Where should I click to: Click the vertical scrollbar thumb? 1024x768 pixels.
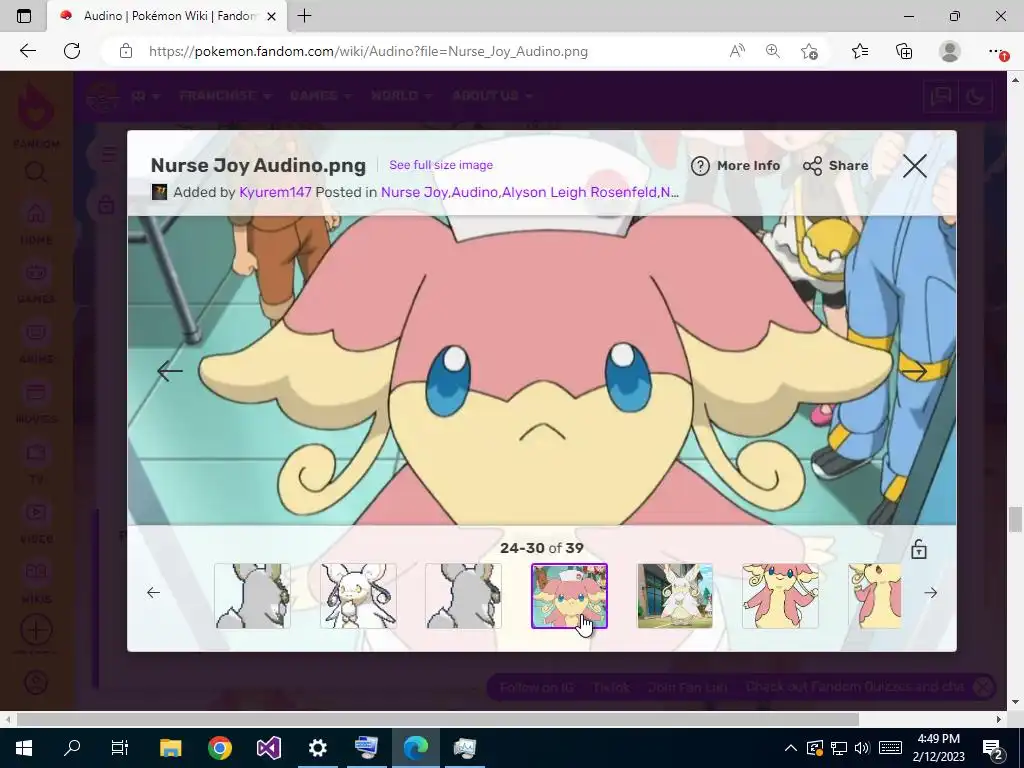[1015, 519]
